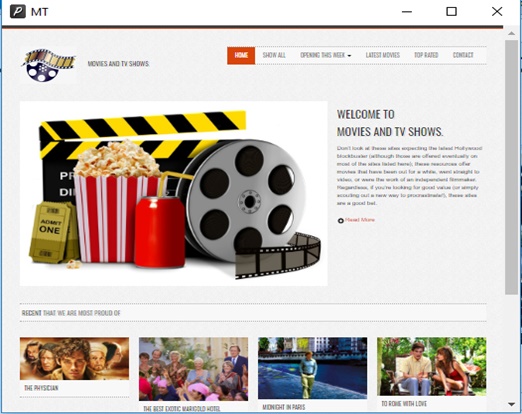The image size is (522, 414).
Task: Click the Read More circle arrow icon
Action: [x=340, y=220]
